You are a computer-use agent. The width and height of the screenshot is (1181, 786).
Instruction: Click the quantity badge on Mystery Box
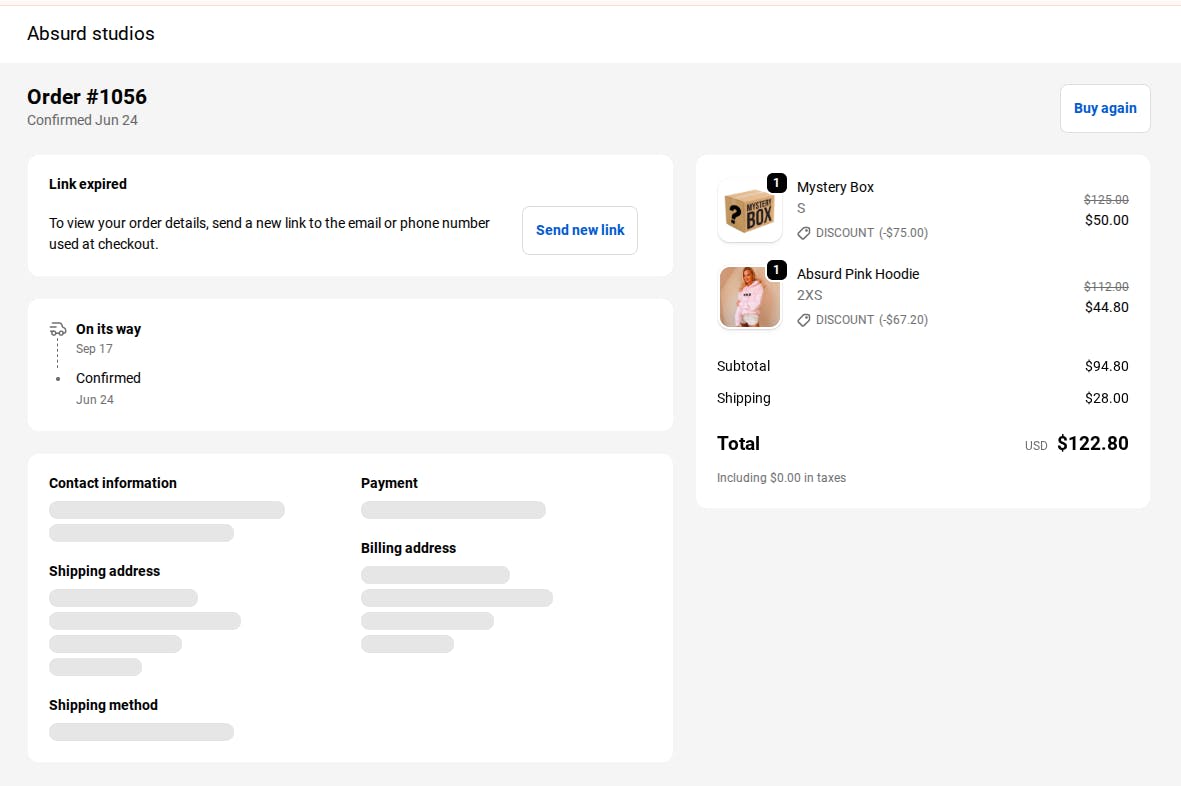coord(776,183)
